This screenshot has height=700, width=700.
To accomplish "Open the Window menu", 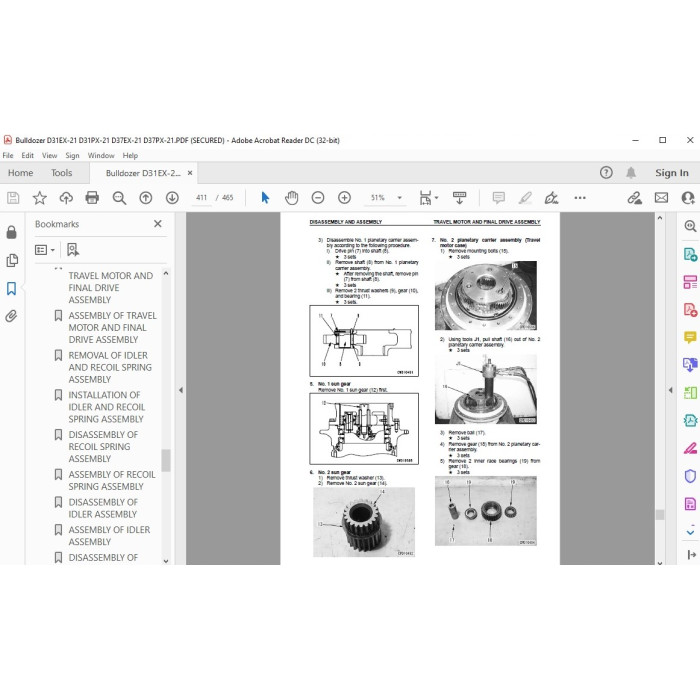I will coord(101,155).
